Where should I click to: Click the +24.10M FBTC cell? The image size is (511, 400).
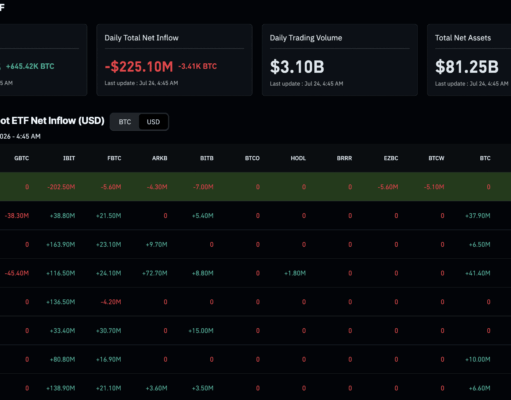click(109, 273)
